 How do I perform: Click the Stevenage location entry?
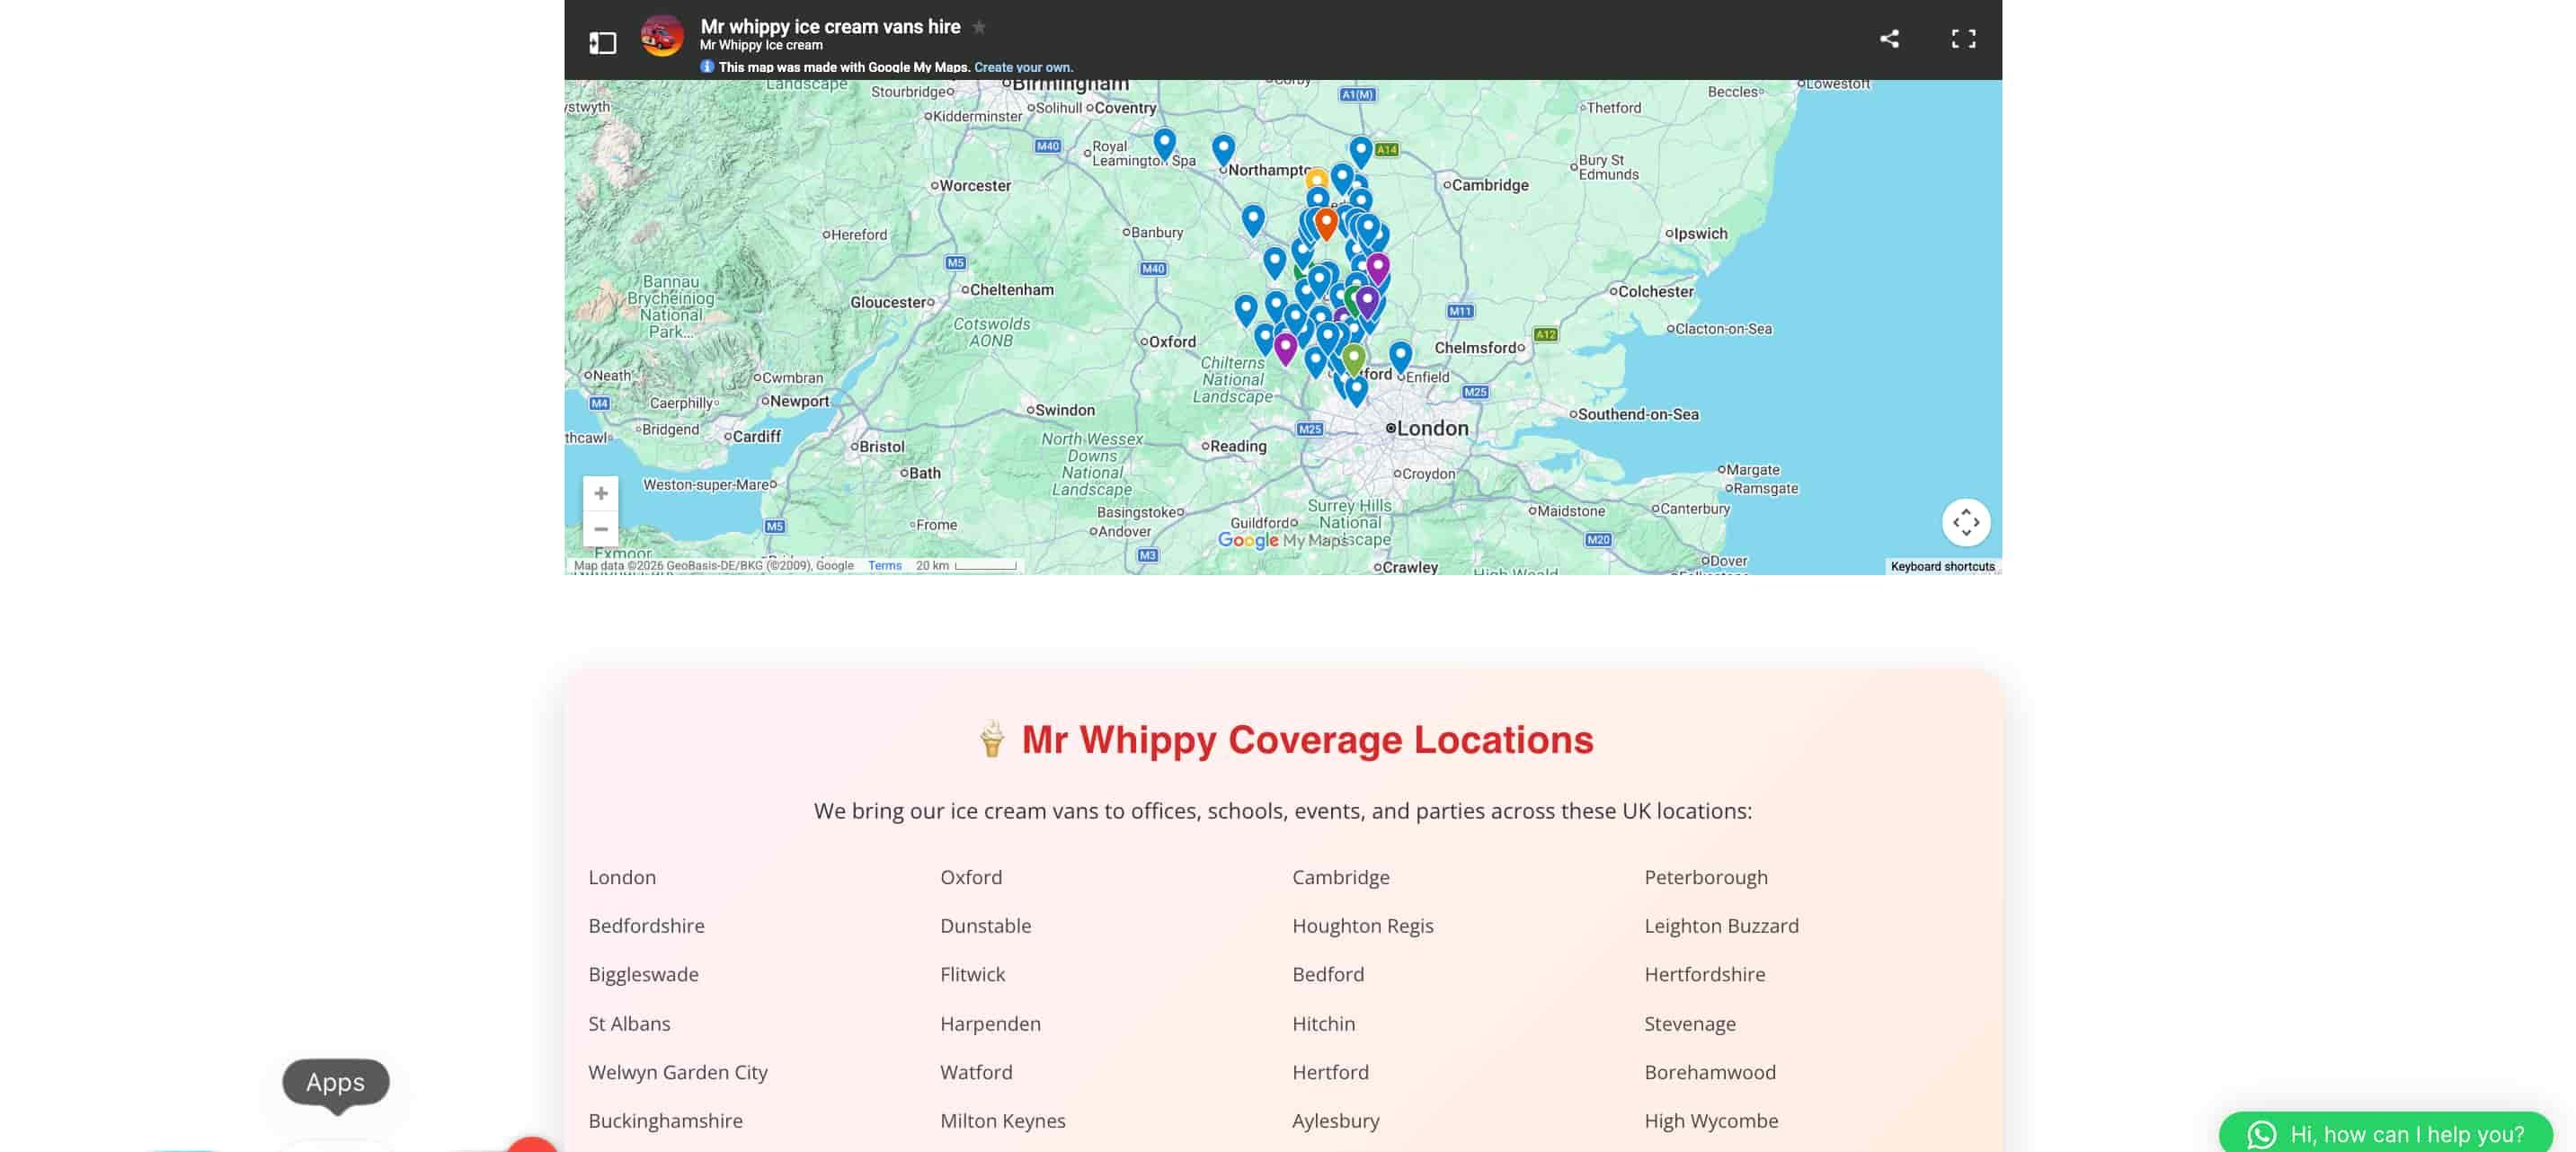1689,1024
